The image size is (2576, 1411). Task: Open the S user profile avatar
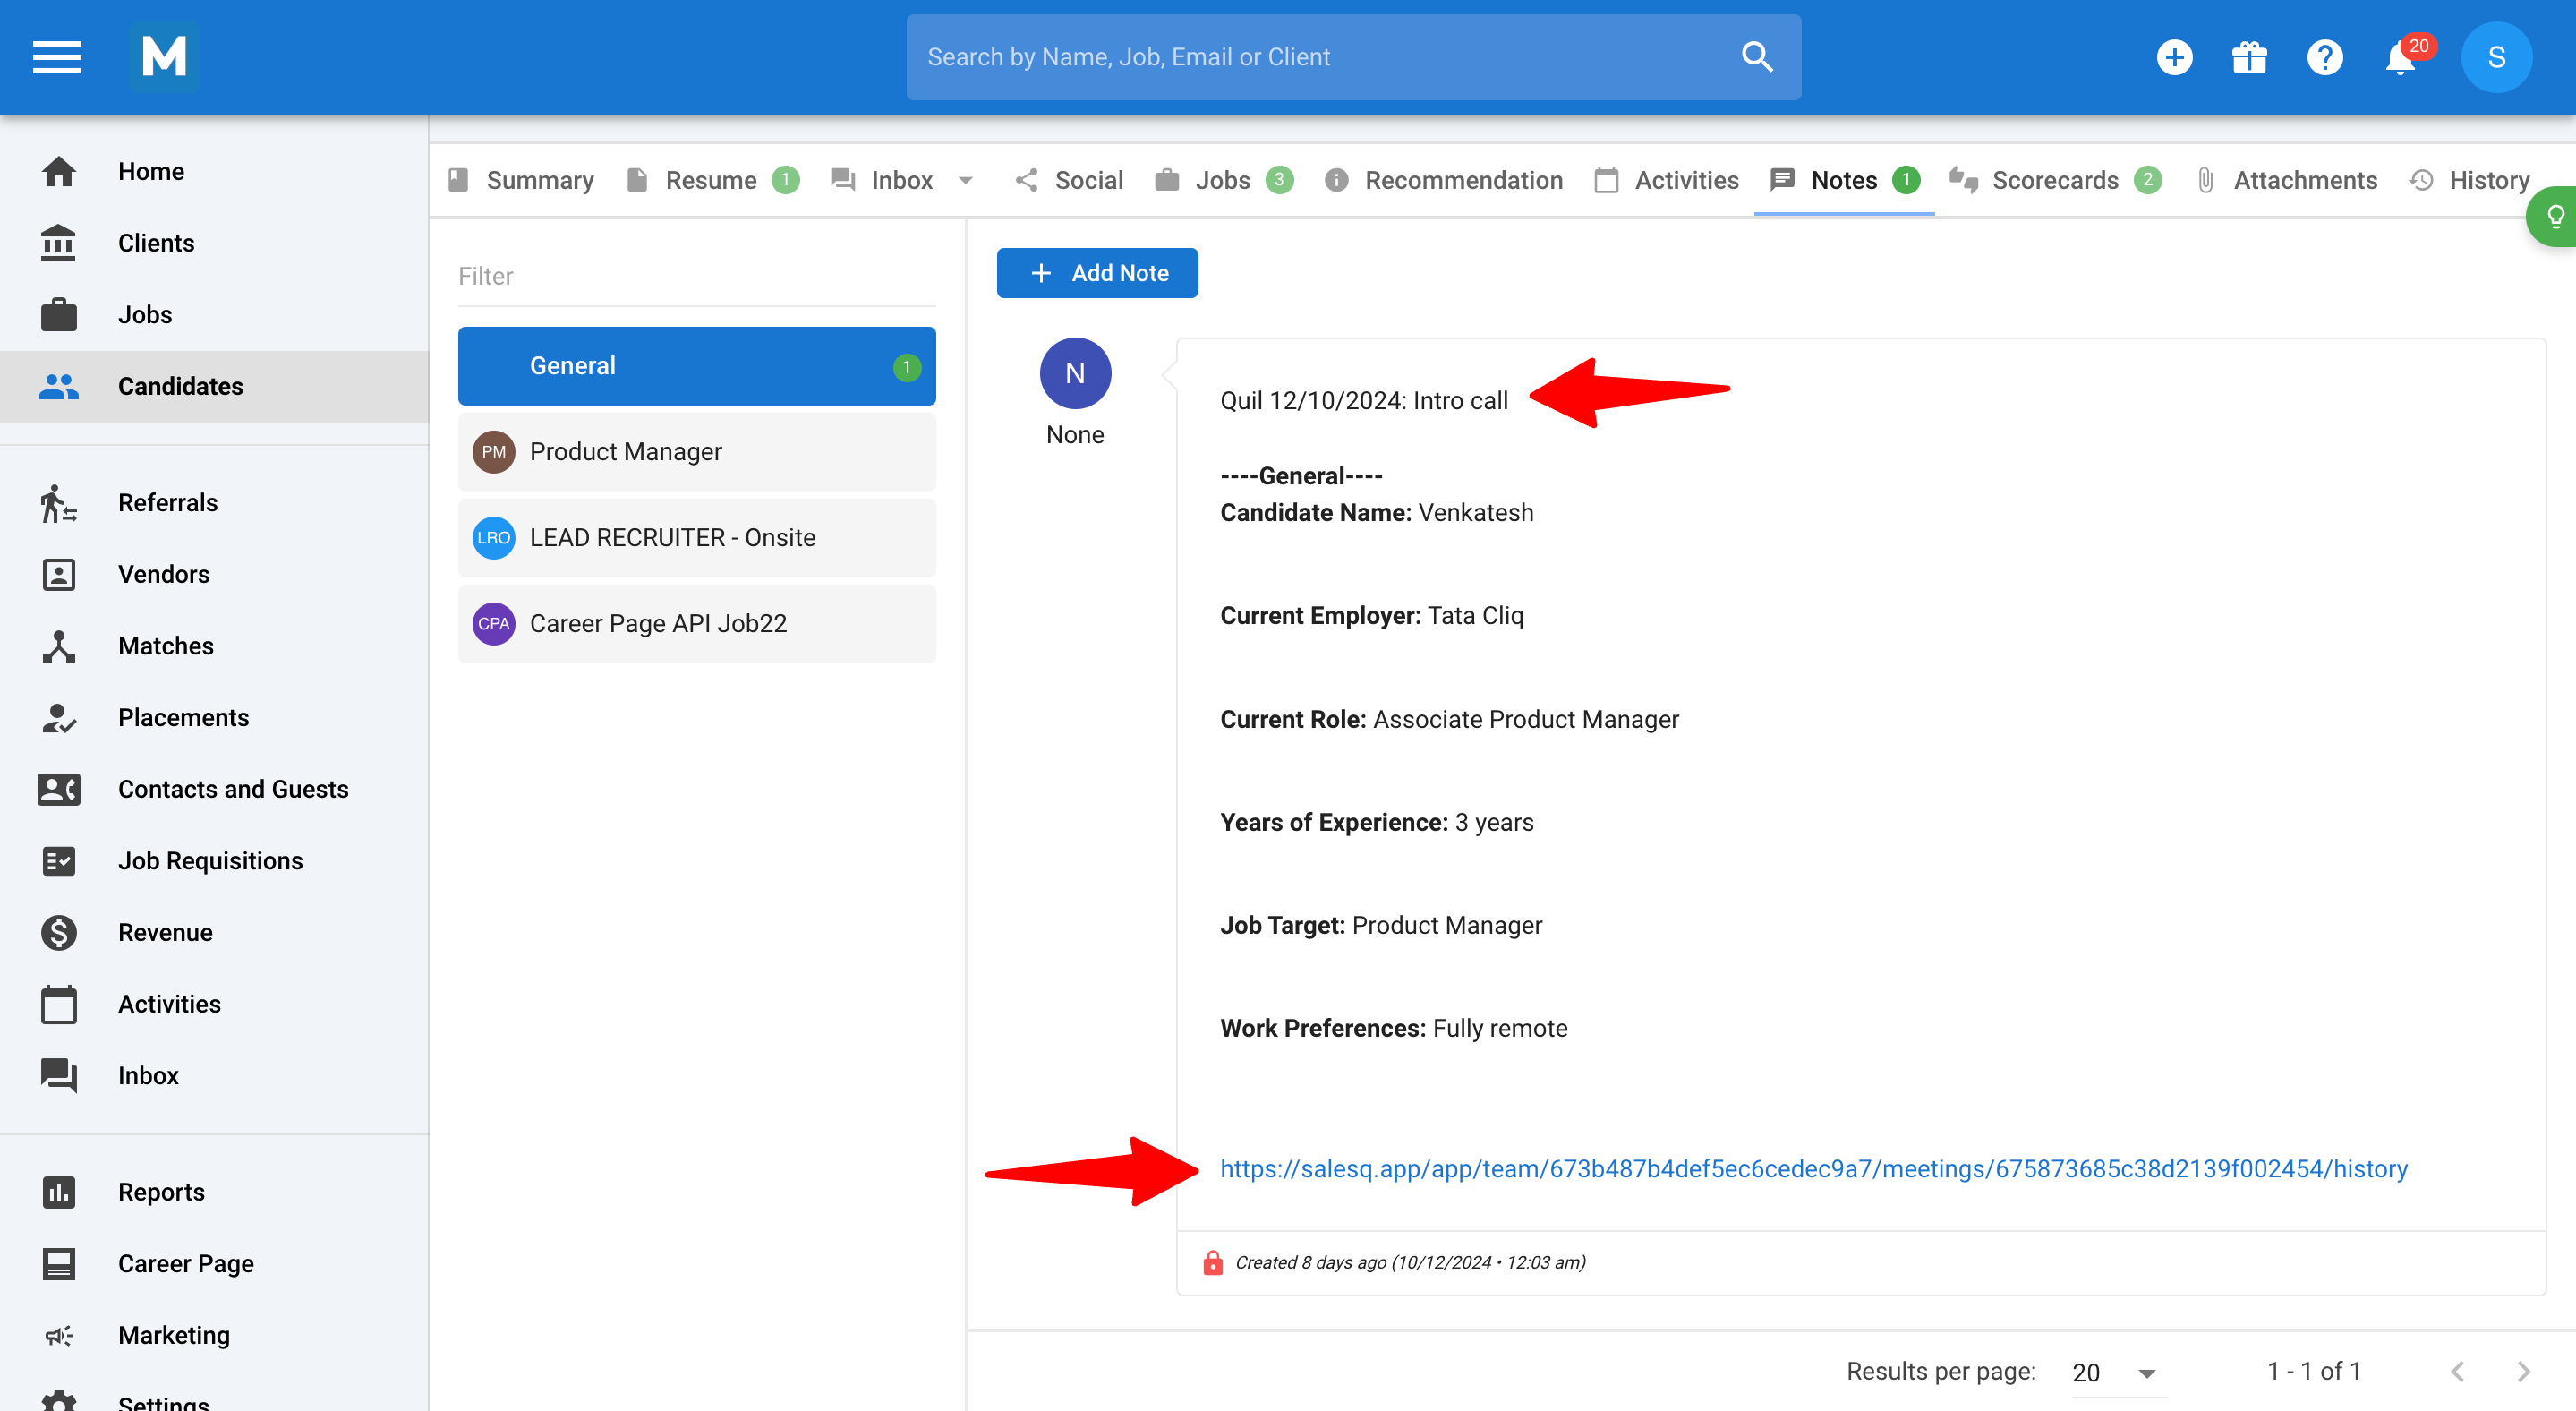tap(2496, 57)
